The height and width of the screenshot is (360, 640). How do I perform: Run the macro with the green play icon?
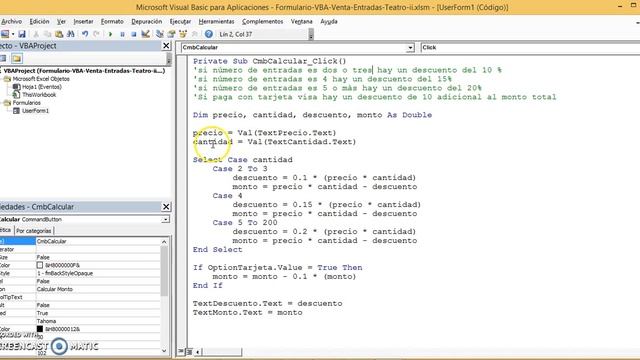110,34
